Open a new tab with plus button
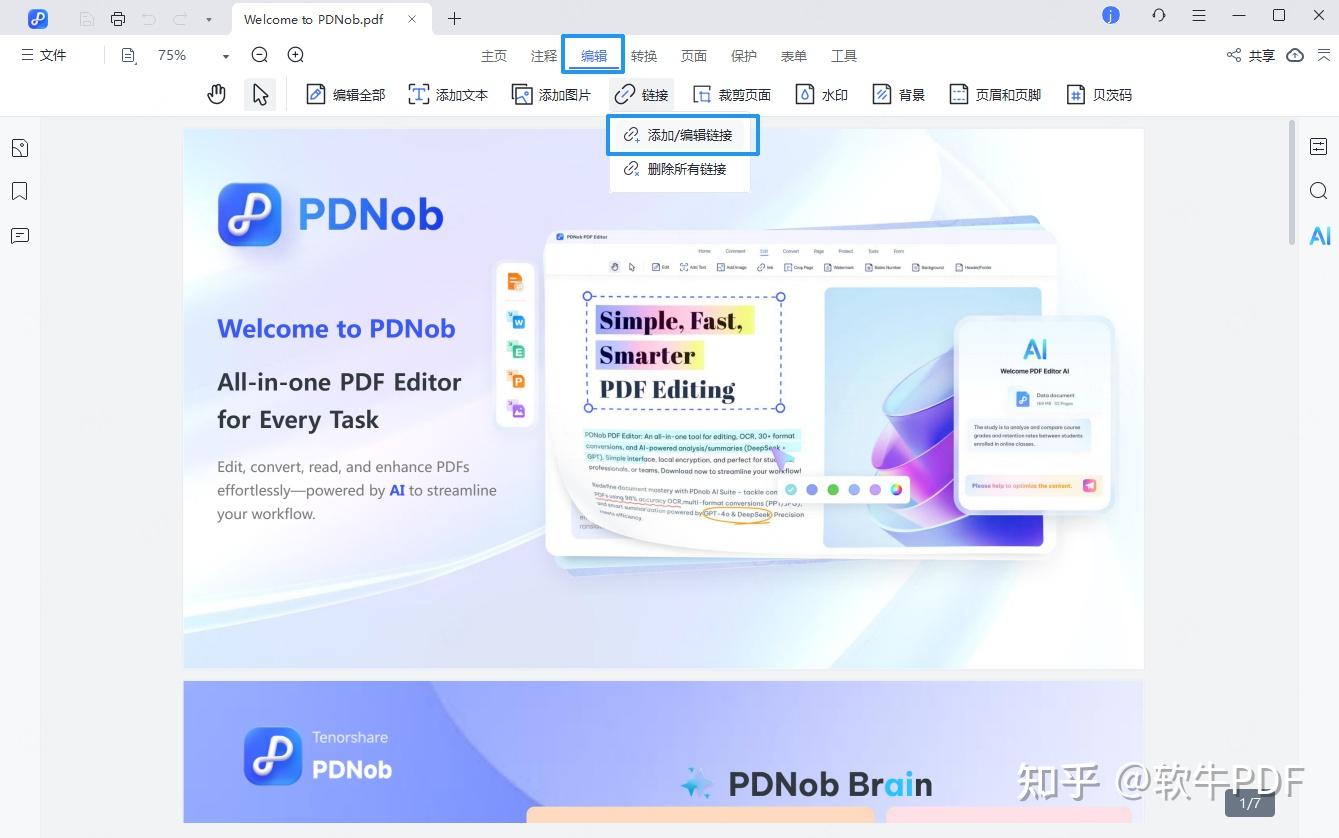 click(454, 19)
